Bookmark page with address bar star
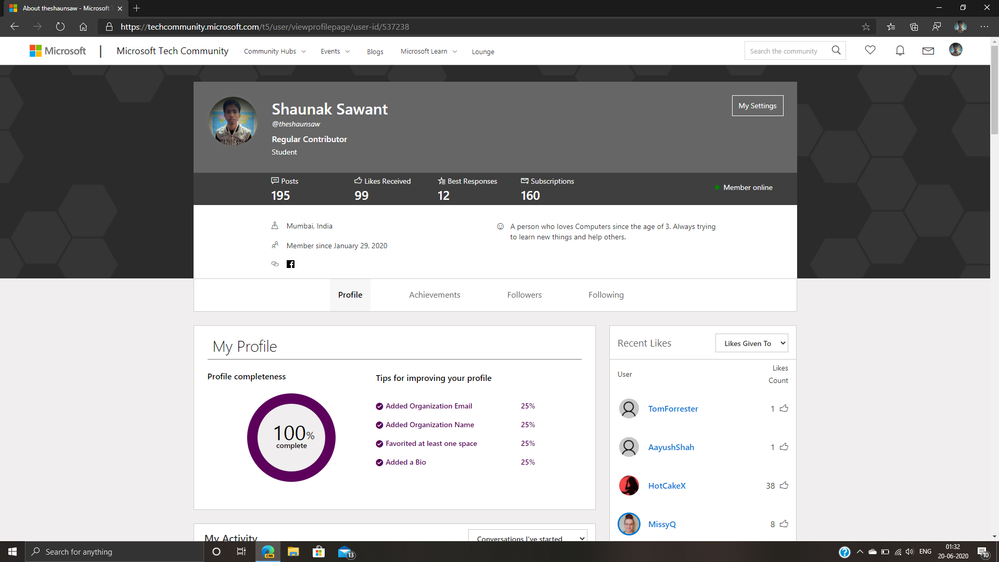The width and height of the screenshot is (999, 562). (x=866, y=27)
